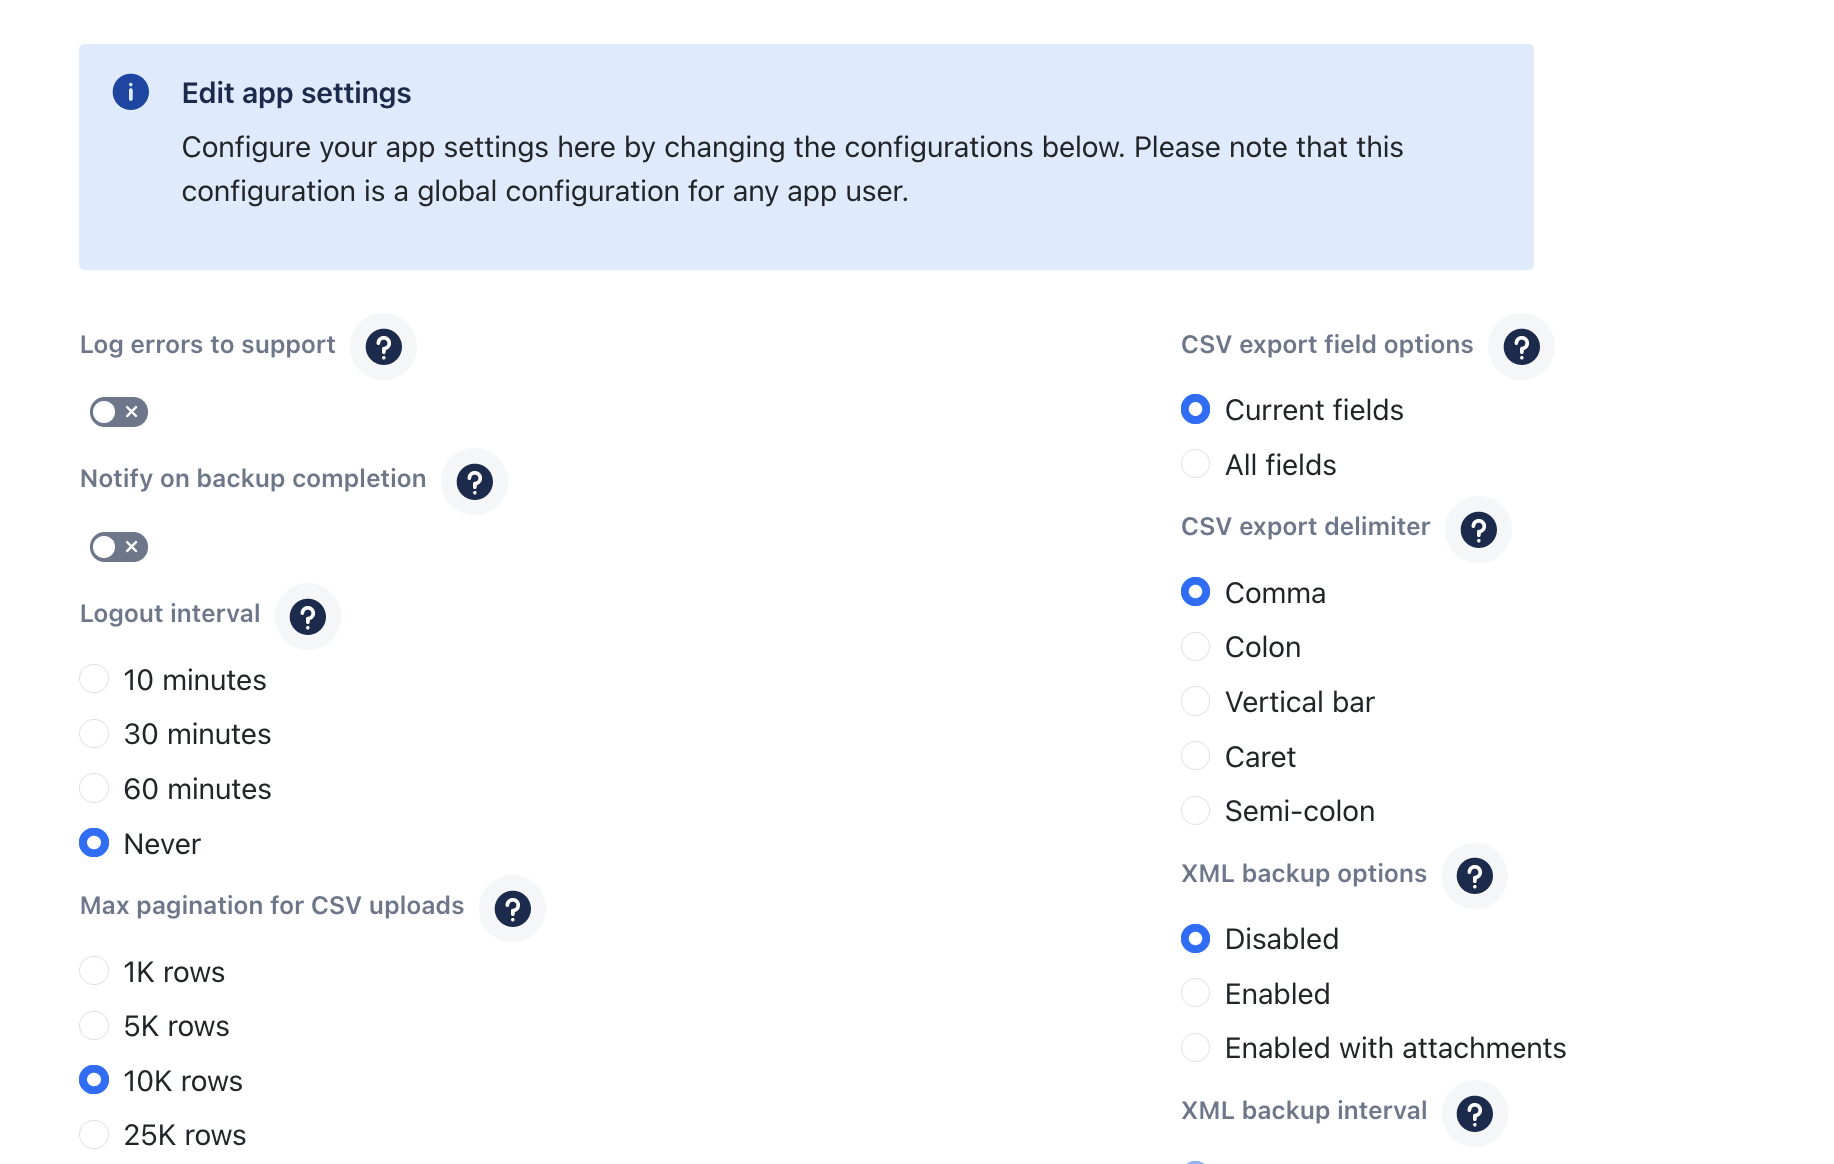
Task: Enable XML backup with attachments
Action: pyautogui.click(x=1195, y=1047)
